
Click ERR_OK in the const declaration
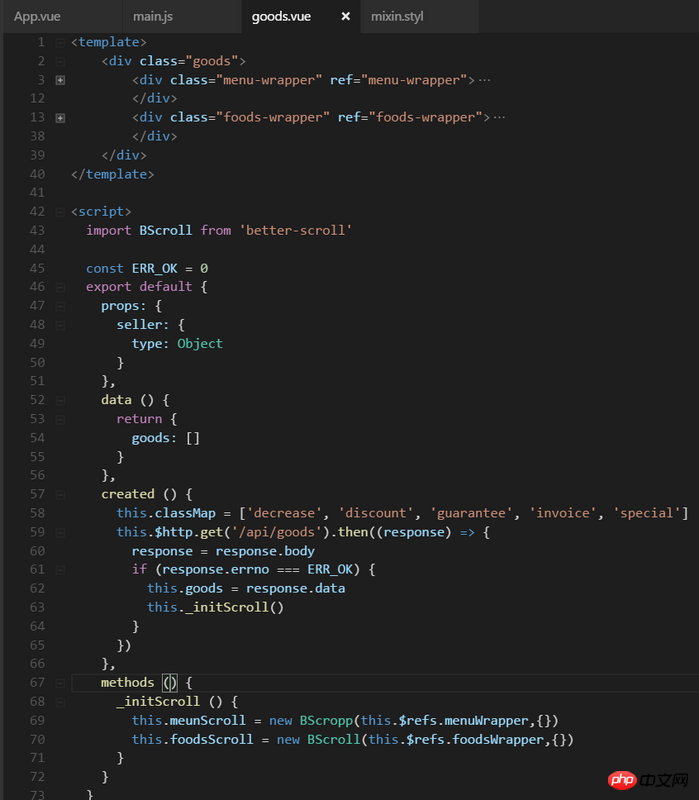click(155, 269)
